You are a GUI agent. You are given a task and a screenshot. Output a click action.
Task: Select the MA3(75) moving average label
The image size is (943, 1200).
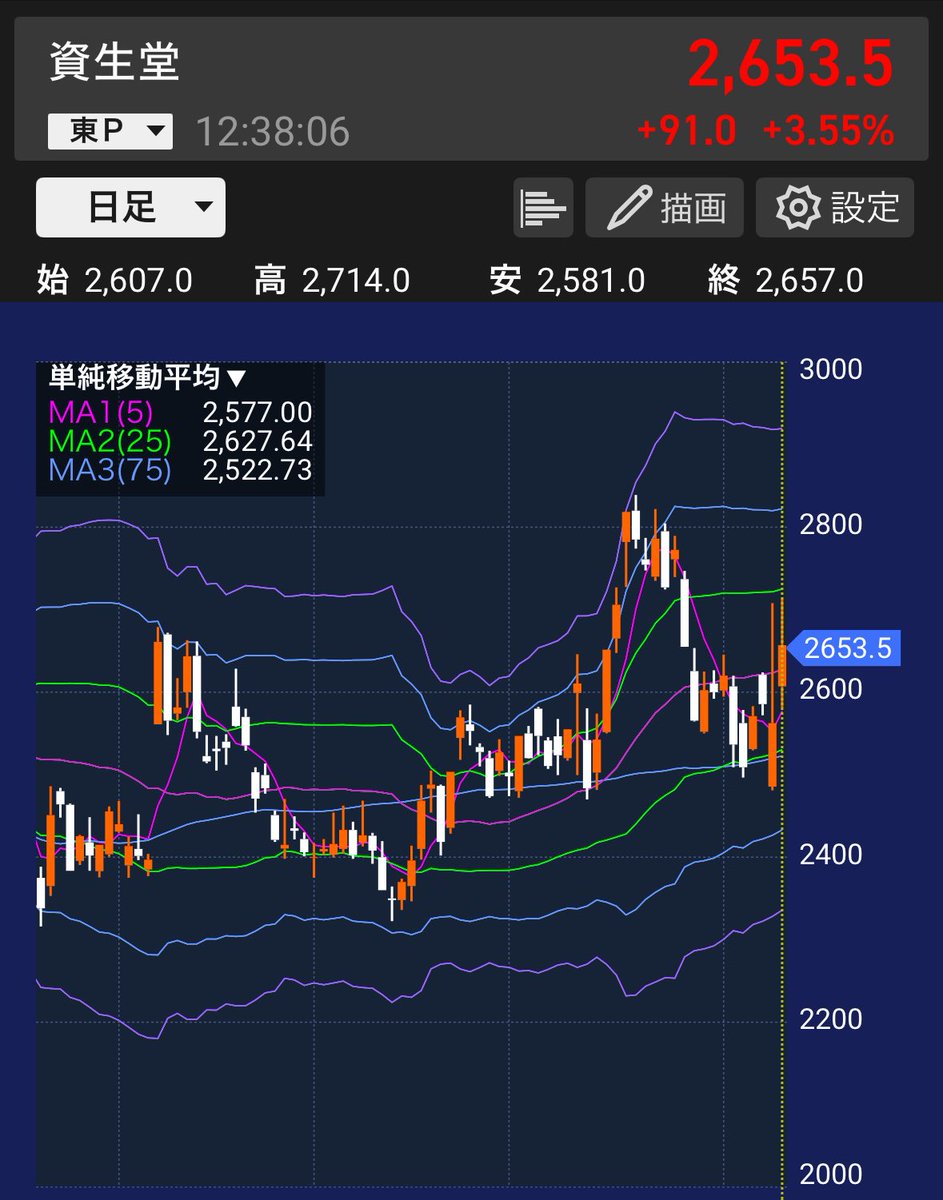tap(109, 470)
